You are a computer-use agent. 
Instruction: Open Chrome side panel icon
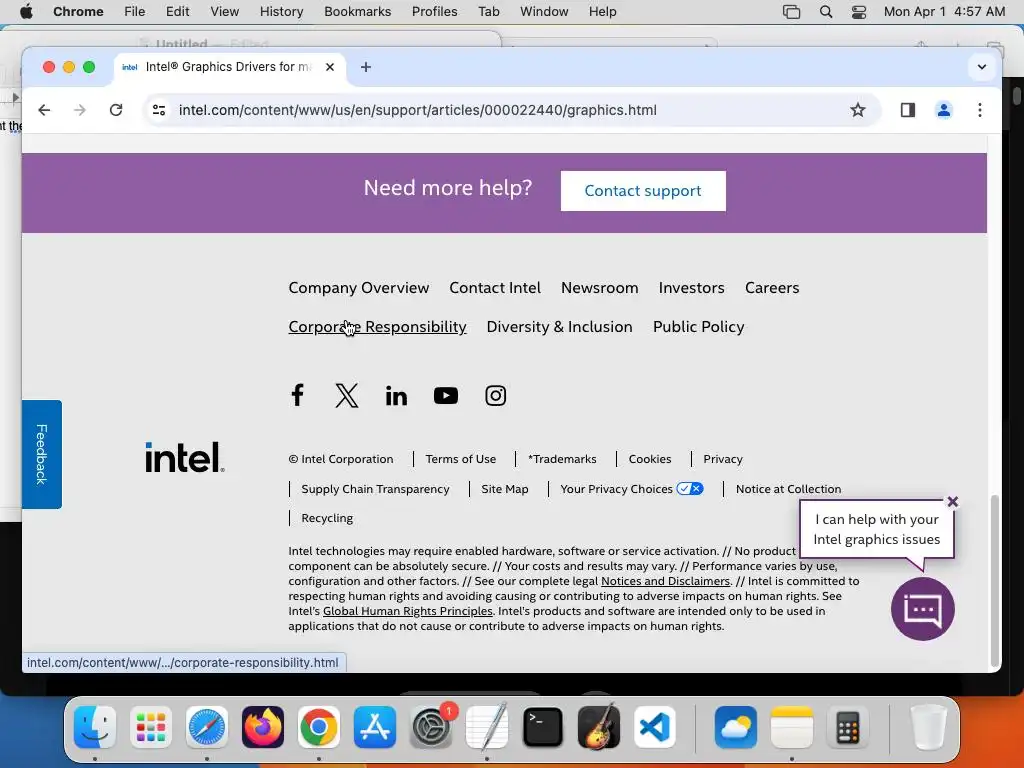(908, 110)
